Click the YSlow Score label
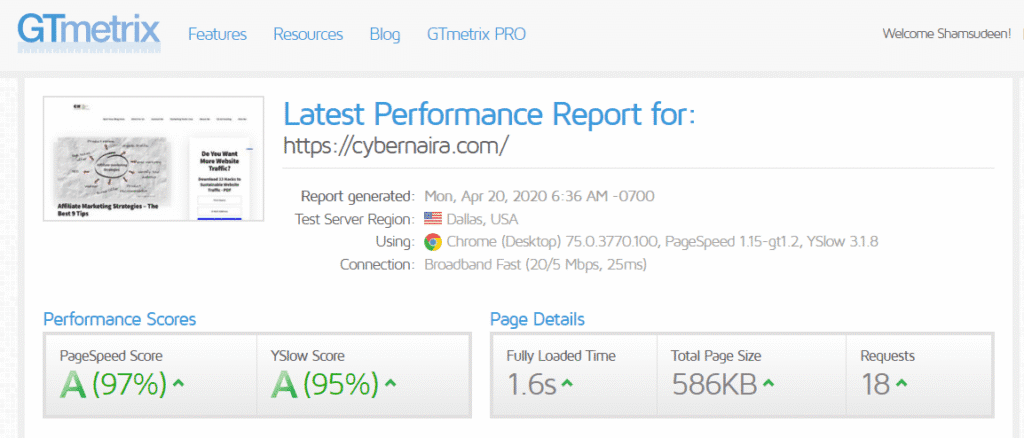This screenshot has height=438, width=1024. tap(308, 356)
